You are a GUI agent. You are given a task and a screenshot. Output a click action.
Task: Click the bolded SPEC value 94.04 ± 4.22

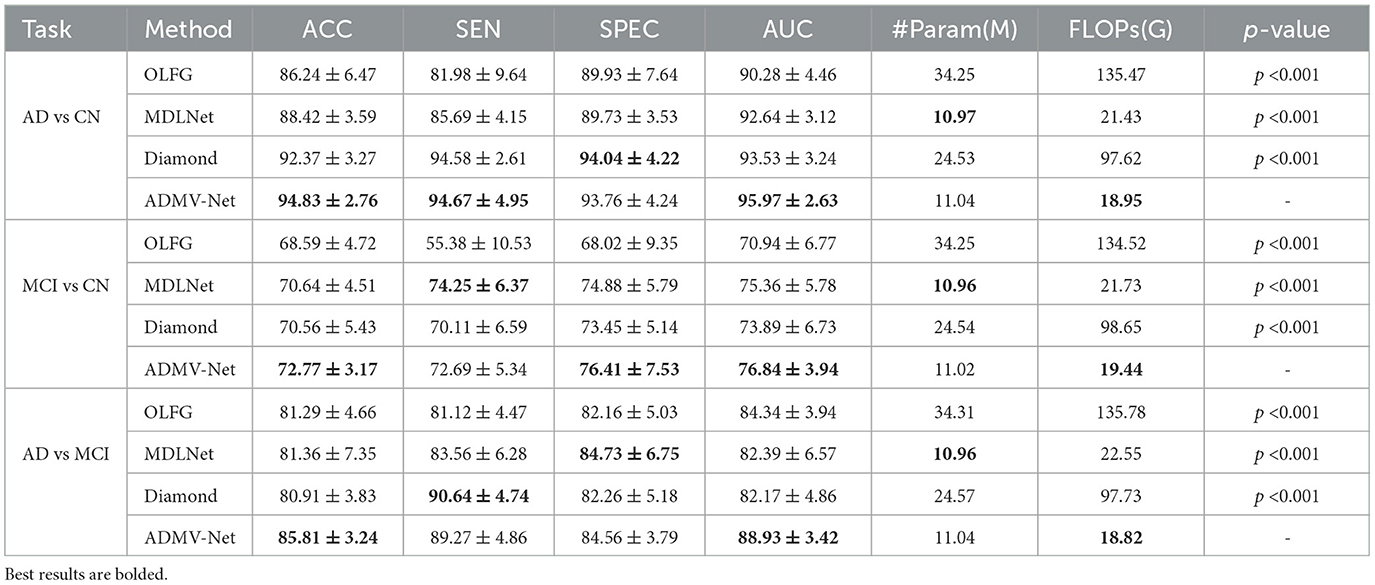(630, 158)
